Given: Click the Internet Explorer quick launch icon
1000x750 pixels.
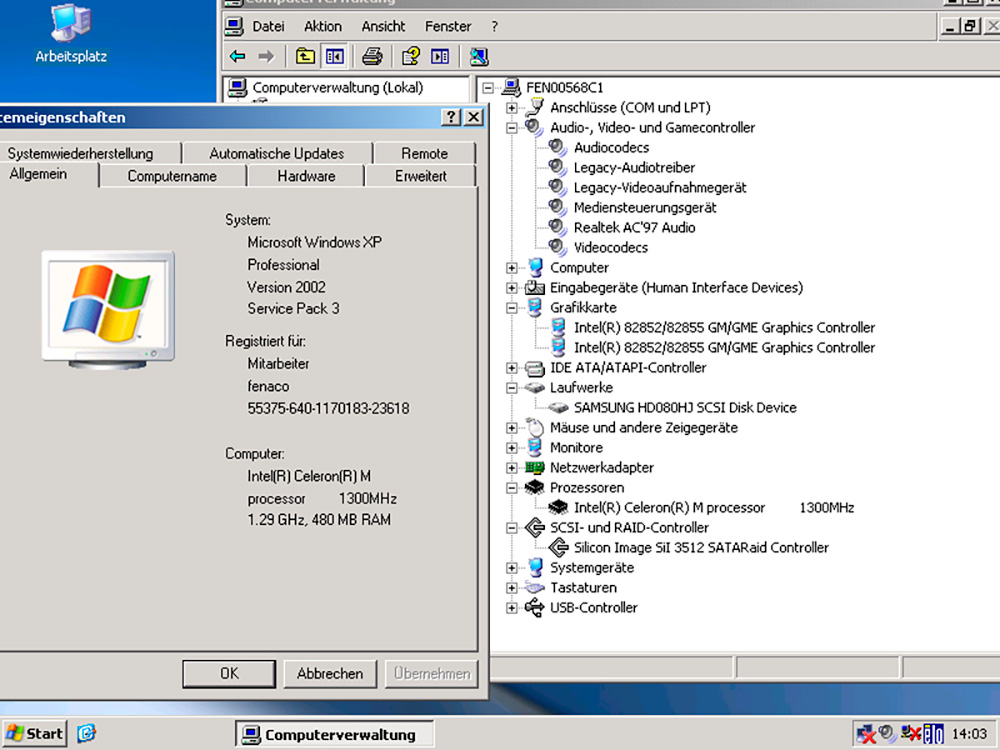Looking at the screenshot, I should point(87,734).
